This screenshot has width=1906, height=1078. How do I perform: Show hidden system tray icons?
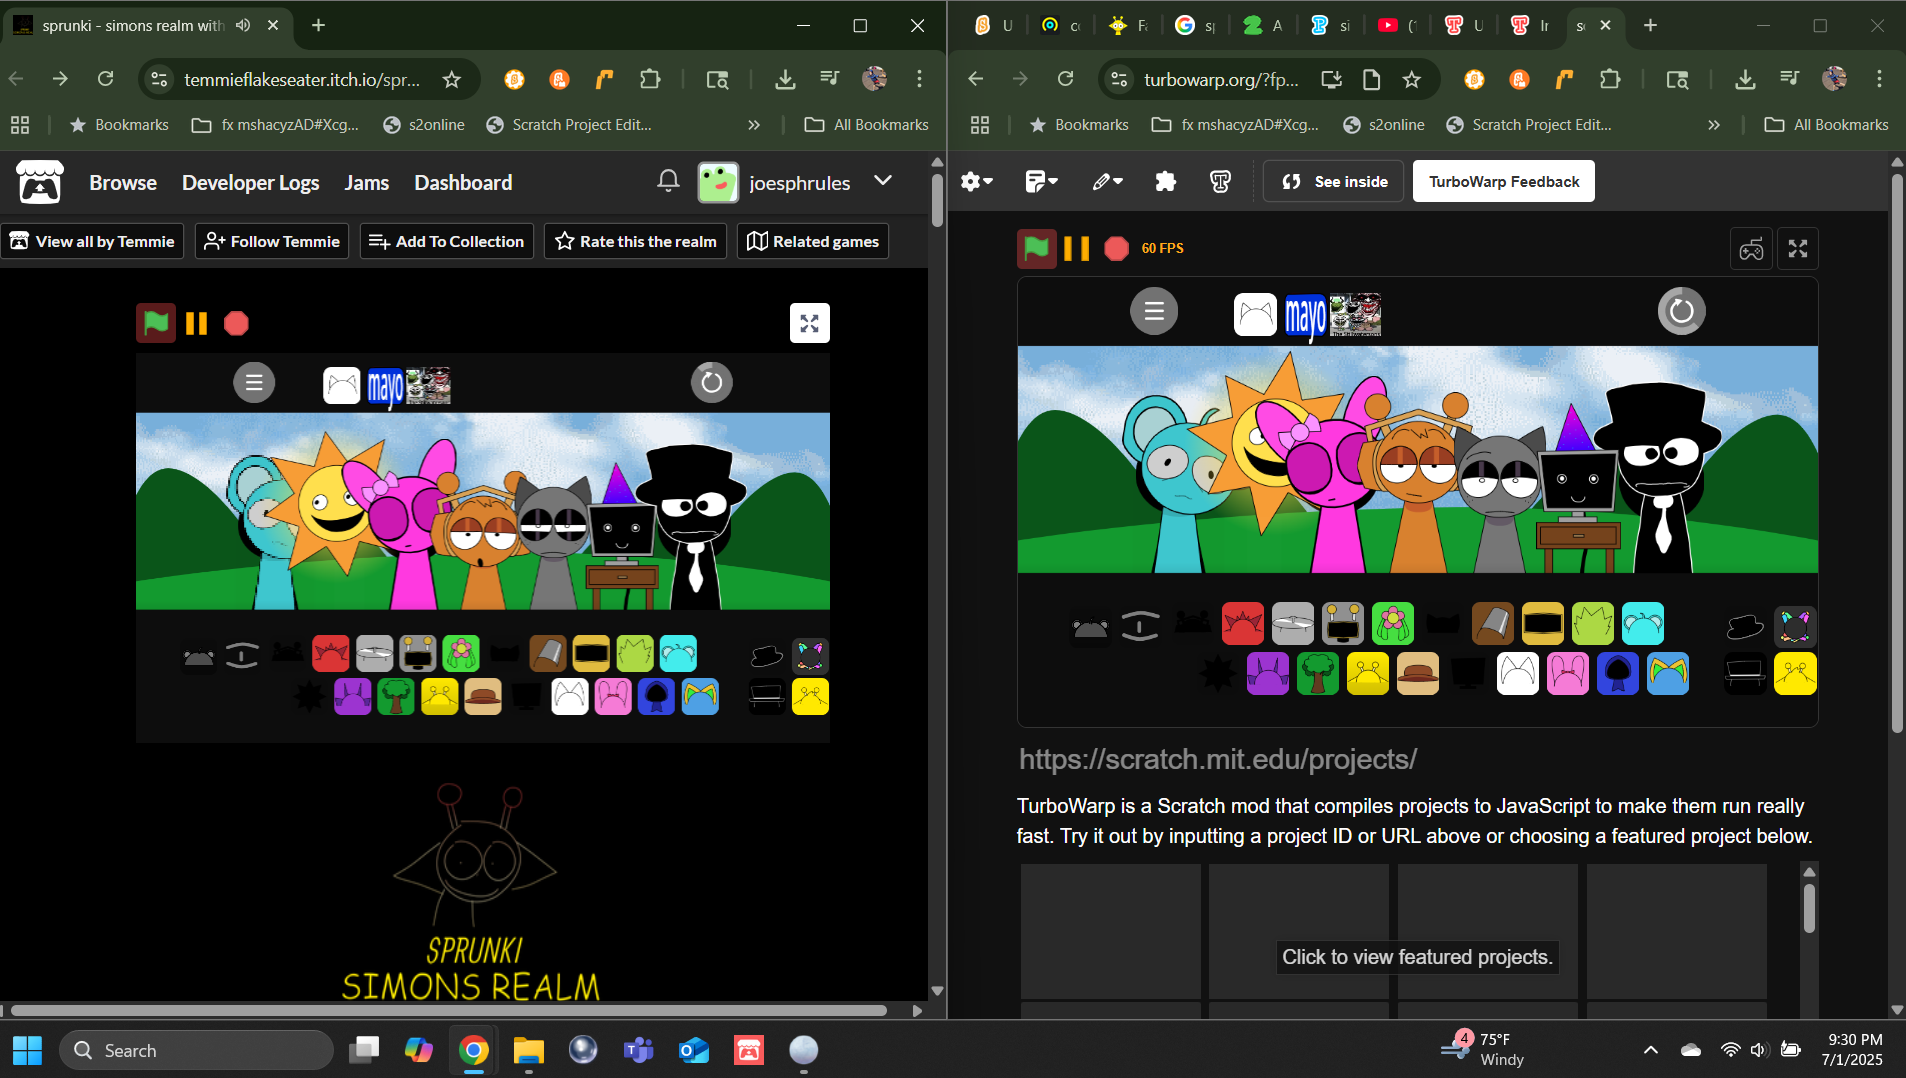1651,1050
